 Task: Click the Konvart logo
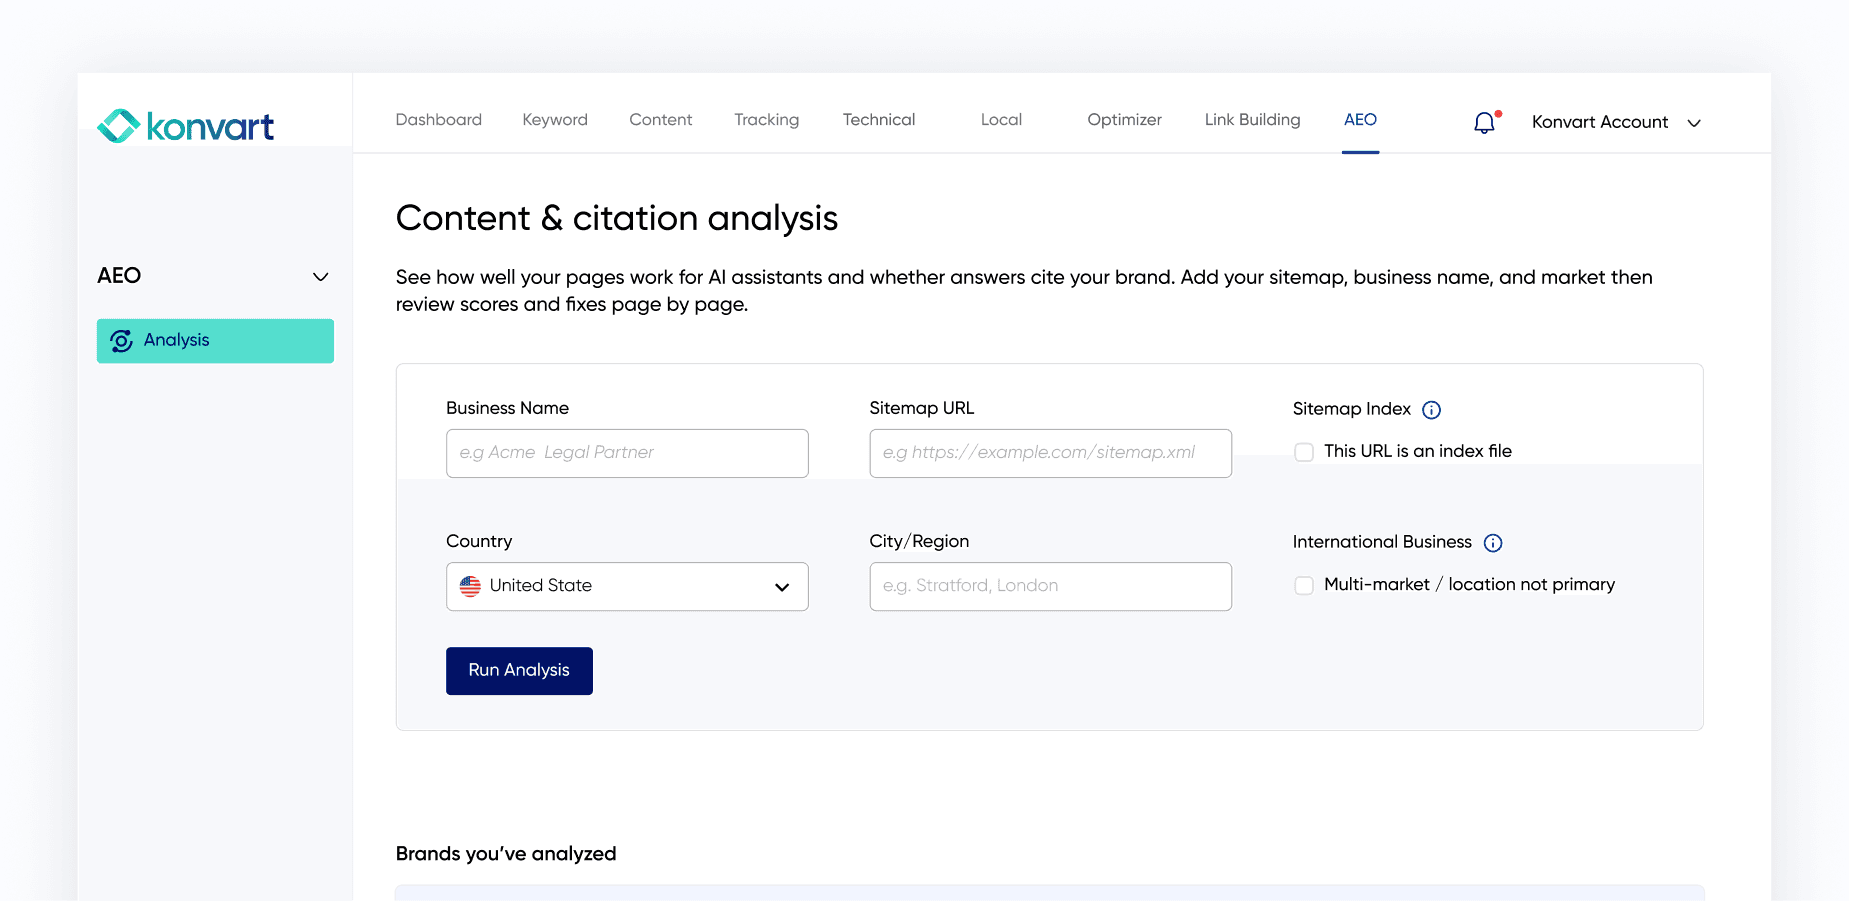point(186,126)
